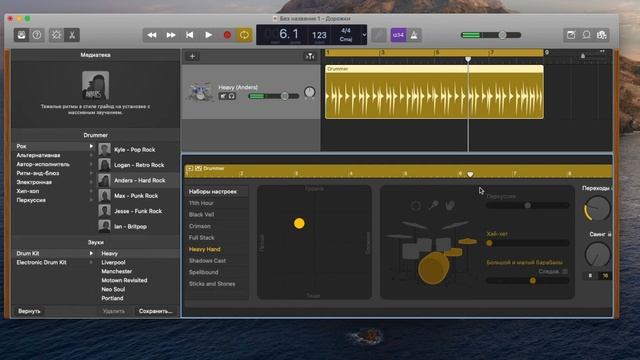Click the Rewind transport button
The width and height of the screenshot is (640, 360).
152,35
